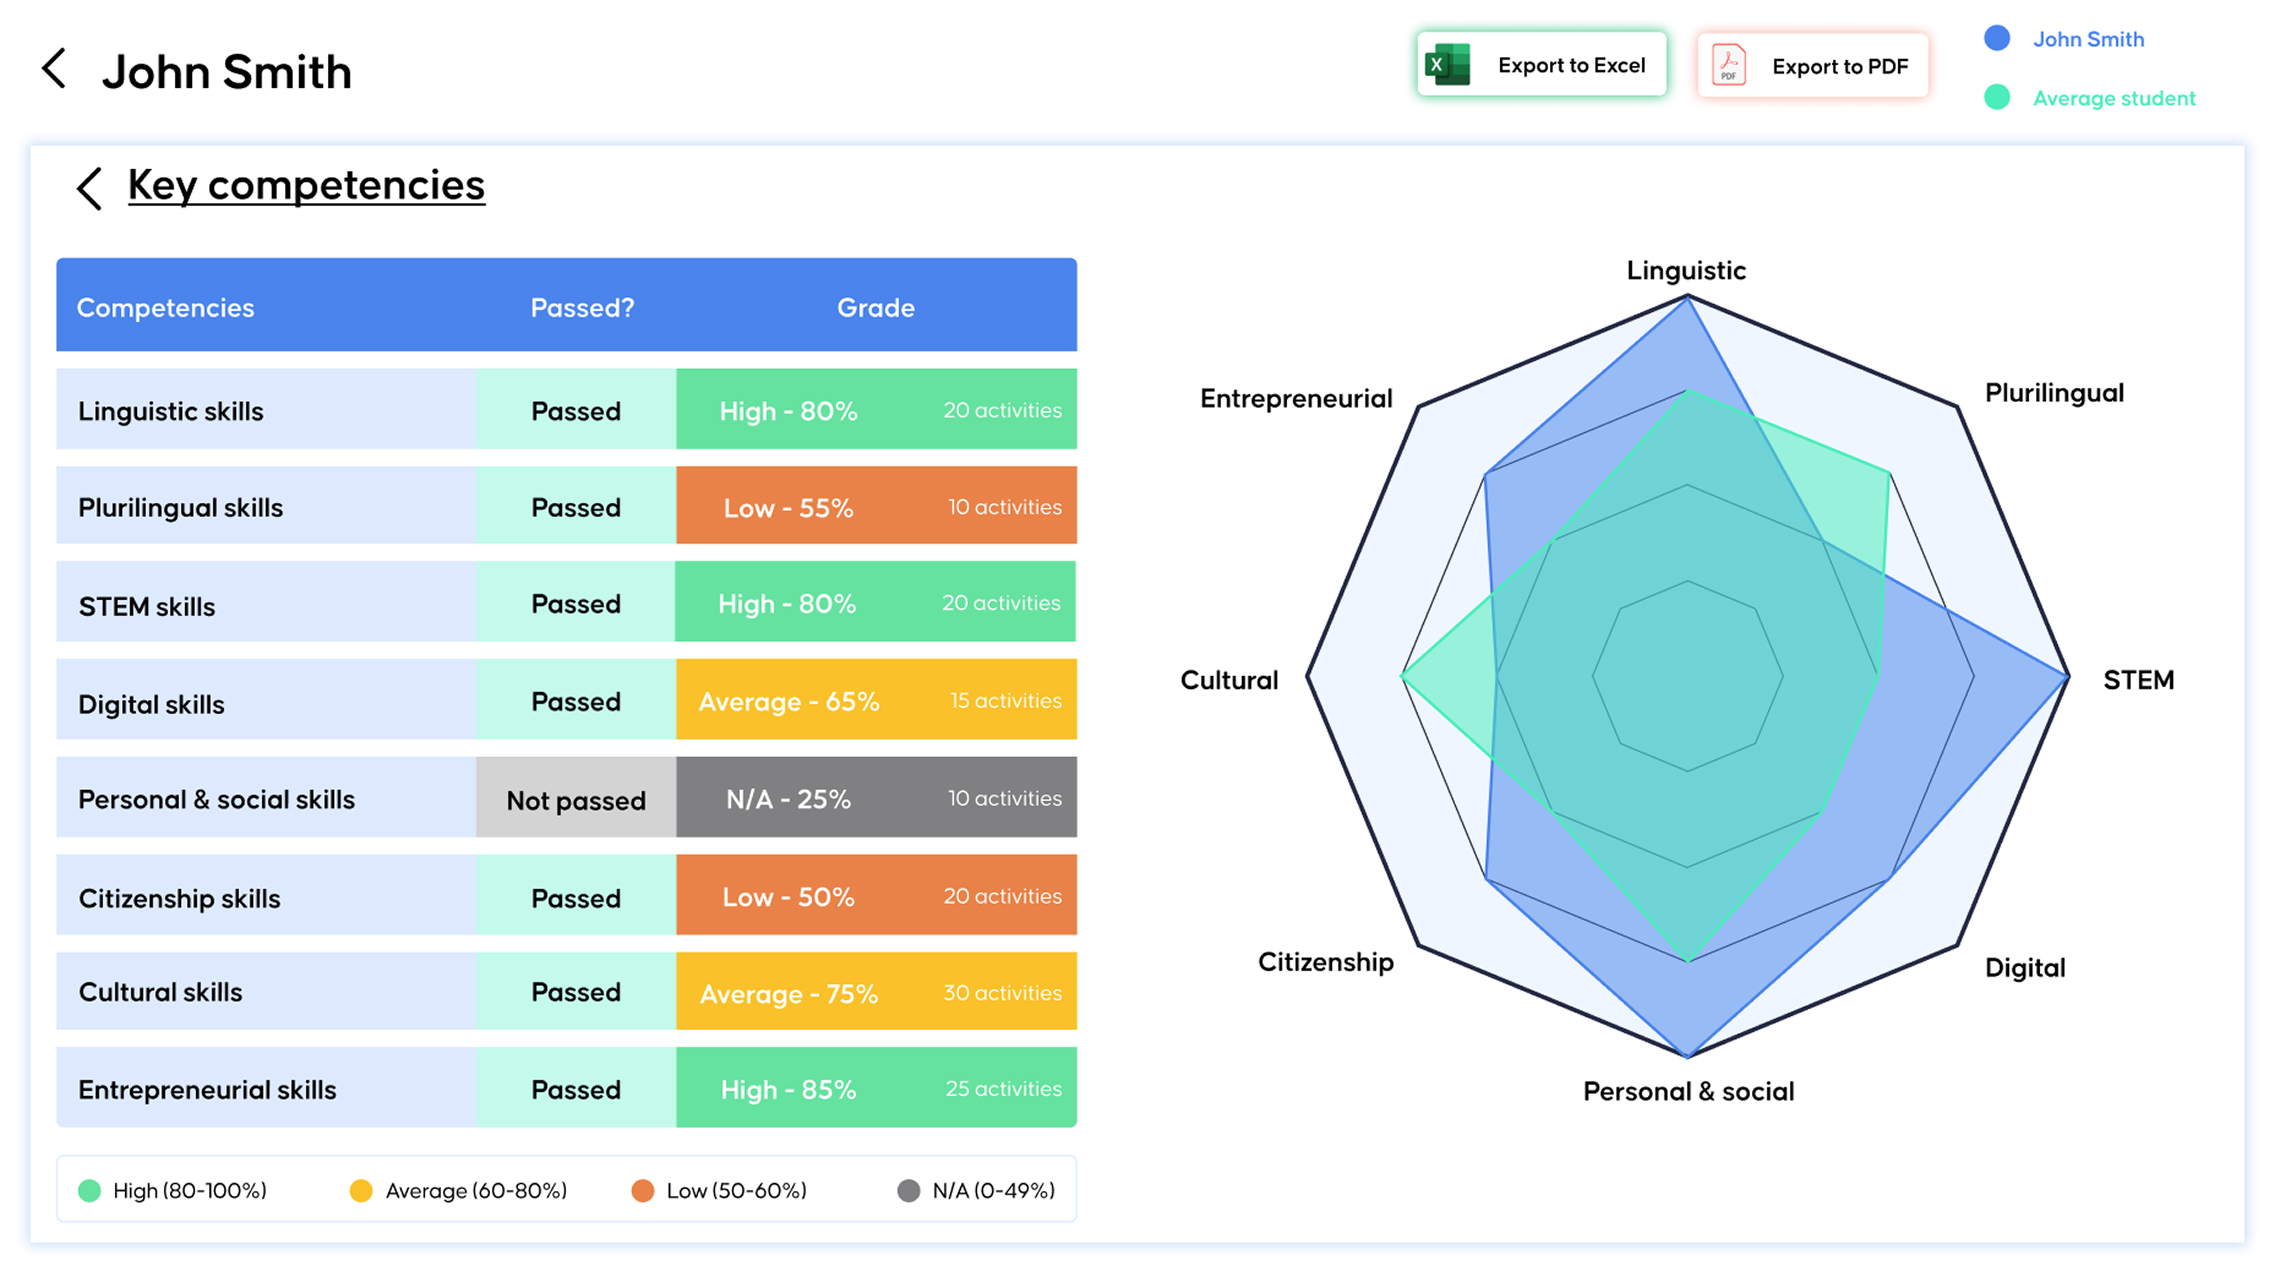
Task: Click the STEM axis label on radar chart
Action: click(2138, 680)
